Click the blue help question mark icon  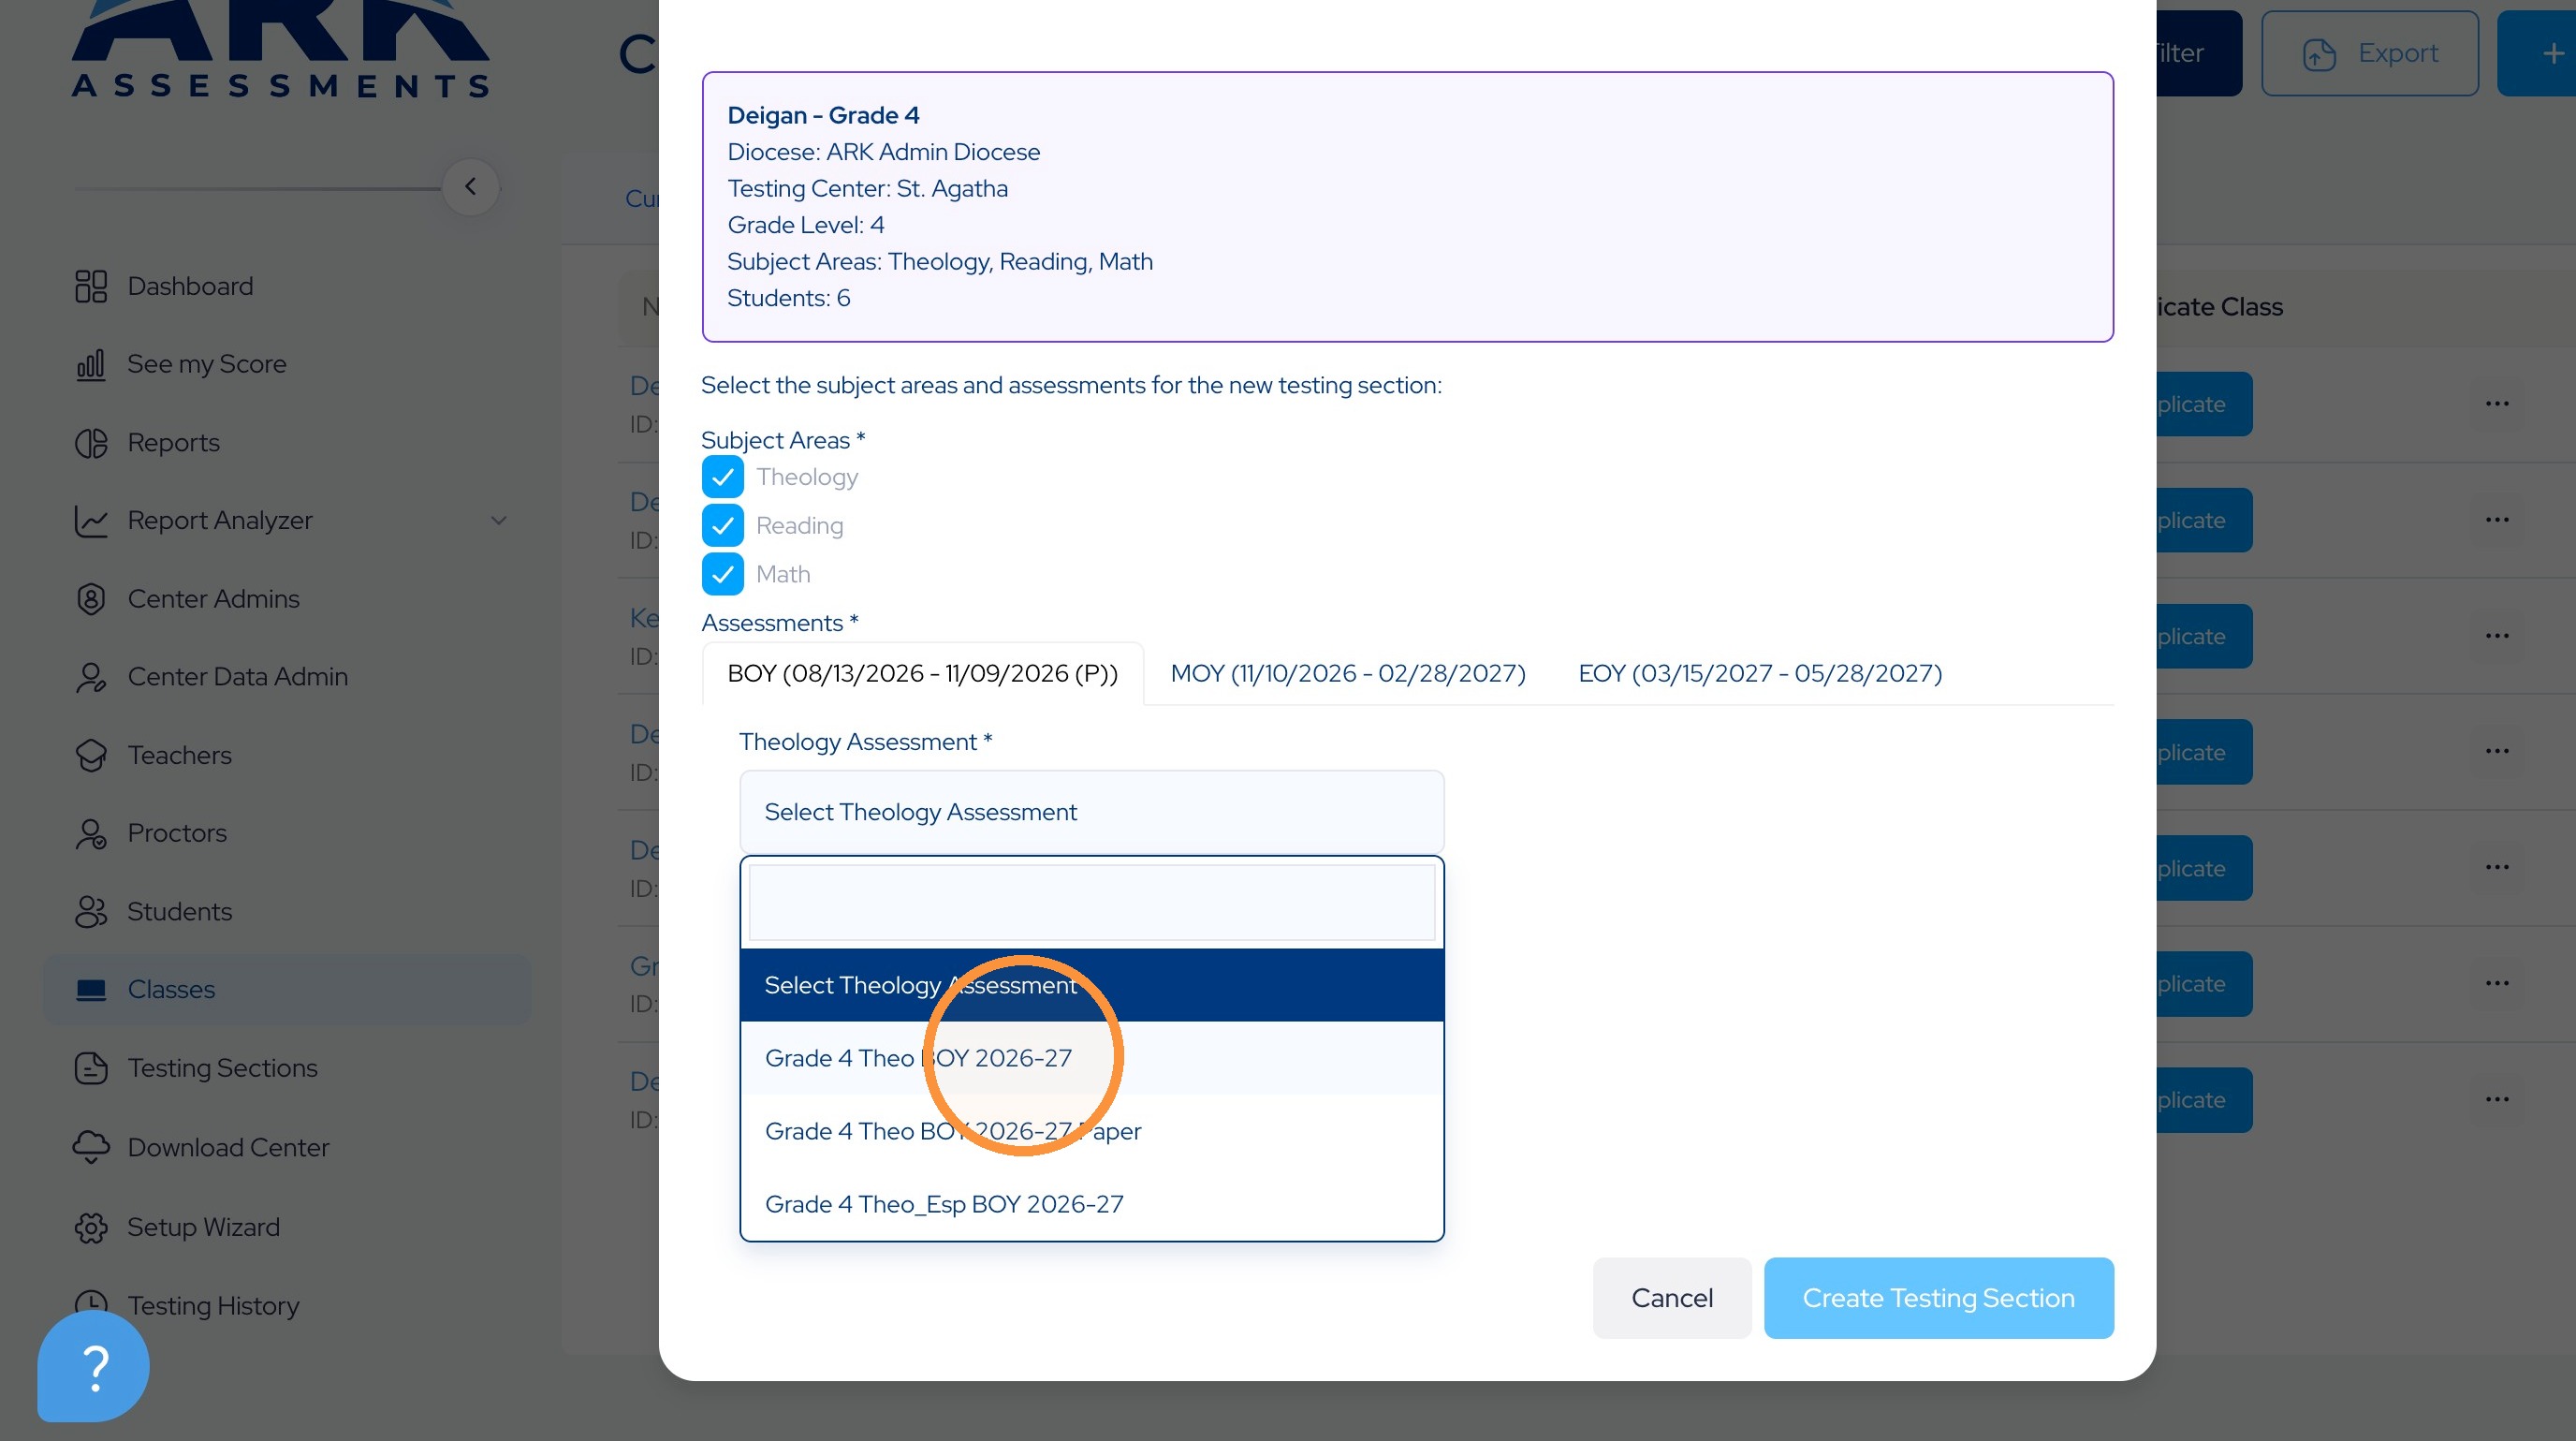93,1366
